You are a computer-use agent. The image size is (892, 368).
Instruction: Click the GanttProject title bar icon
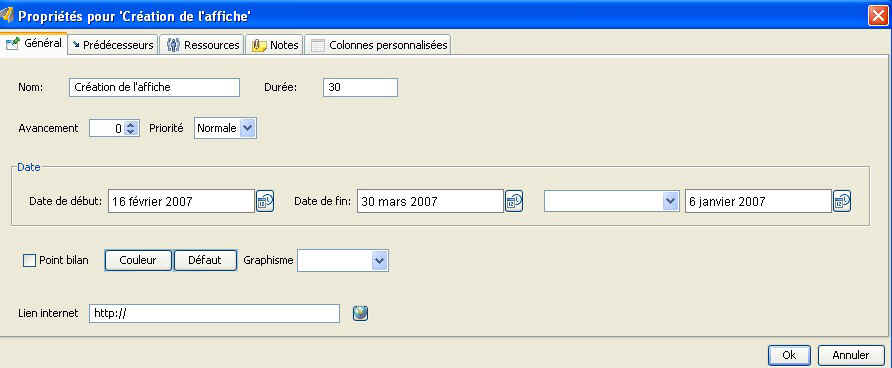pyautogui.click(x=7, y=15)
